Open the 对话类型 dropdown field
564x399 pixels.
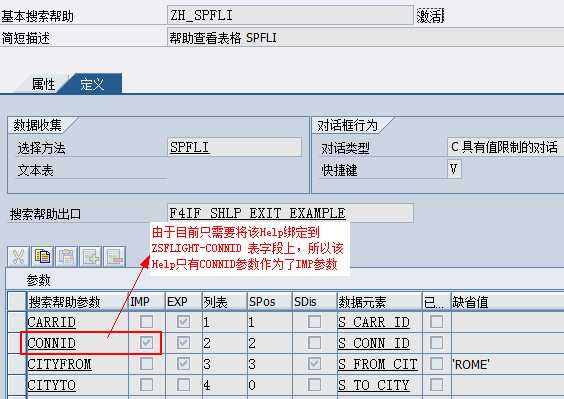[505, 147]
